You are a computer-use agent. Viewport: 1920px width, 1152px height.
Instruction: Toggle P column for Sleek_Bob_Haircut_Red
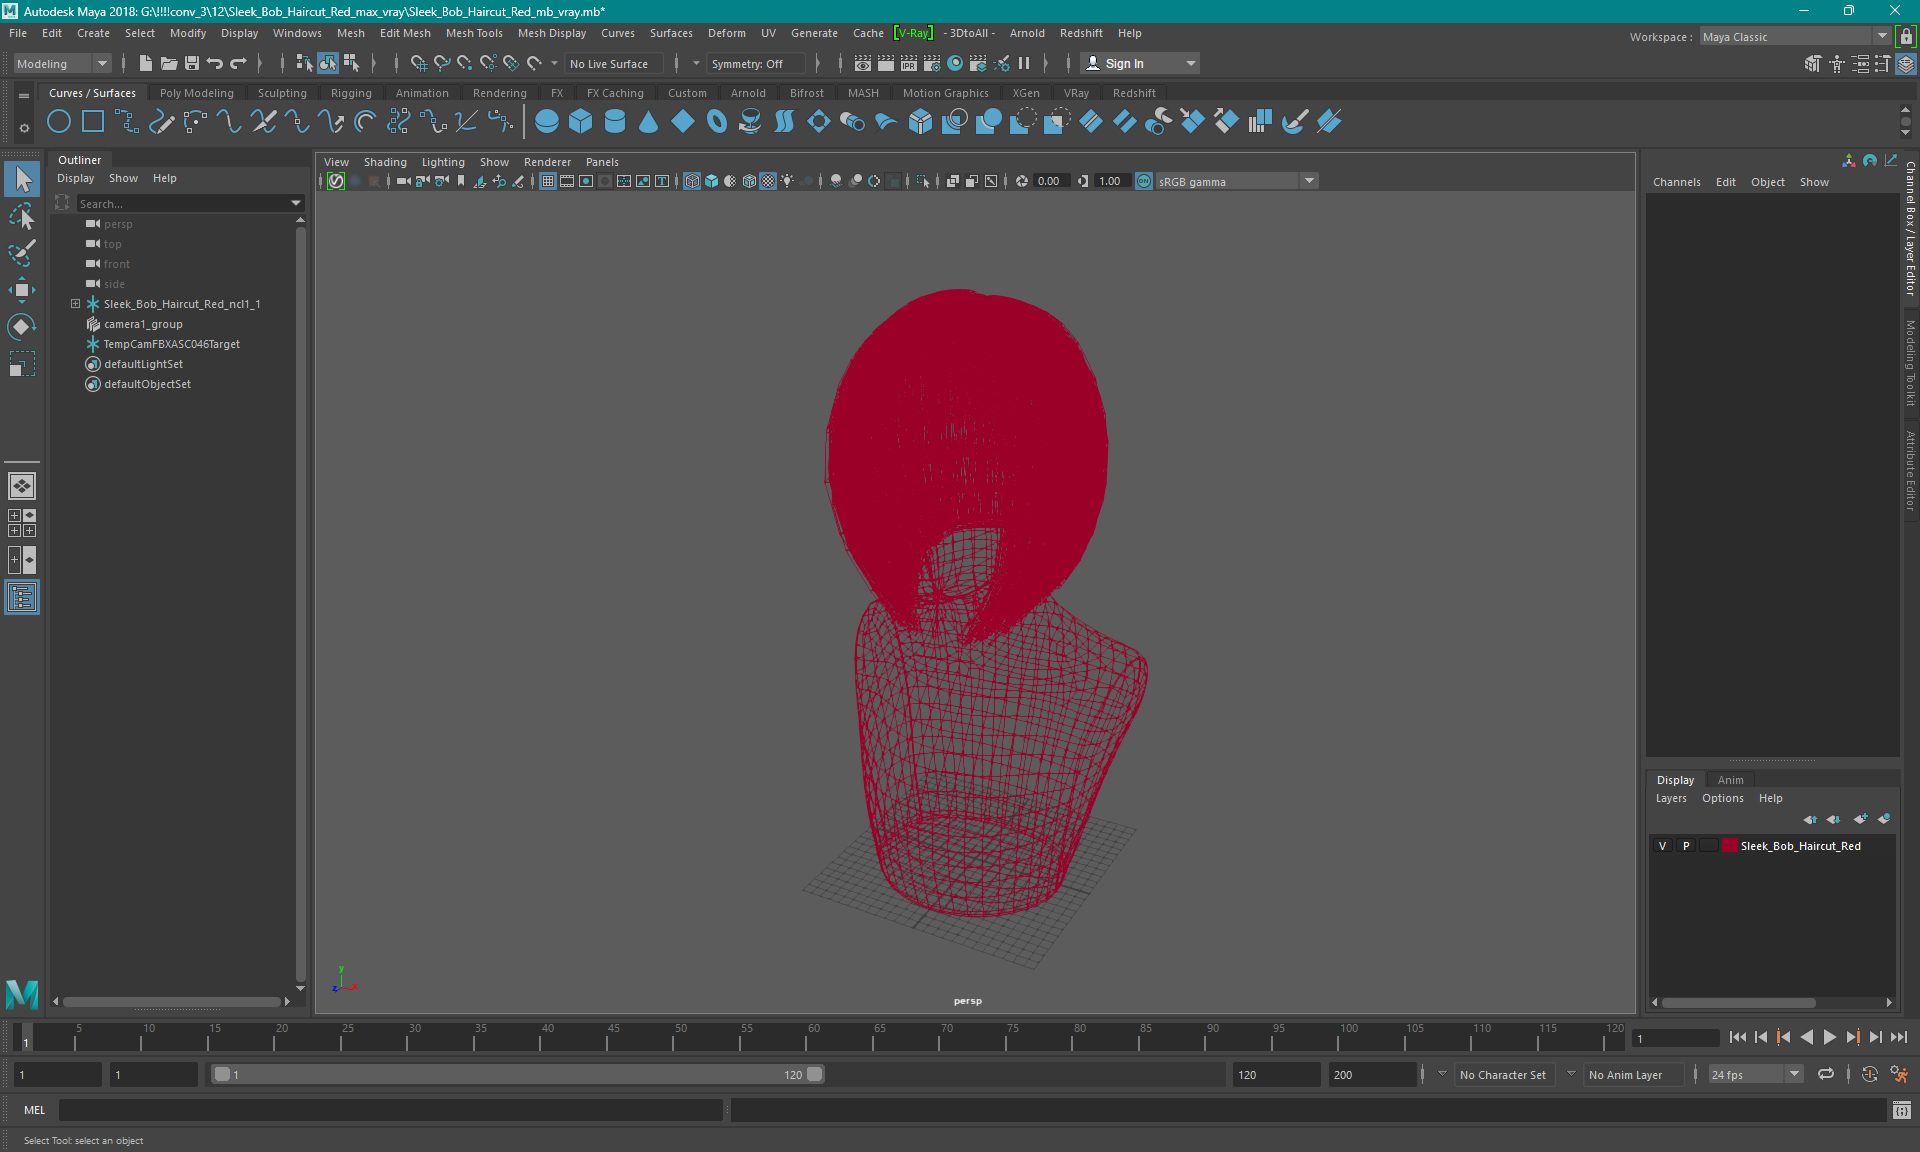(1684, 846)
